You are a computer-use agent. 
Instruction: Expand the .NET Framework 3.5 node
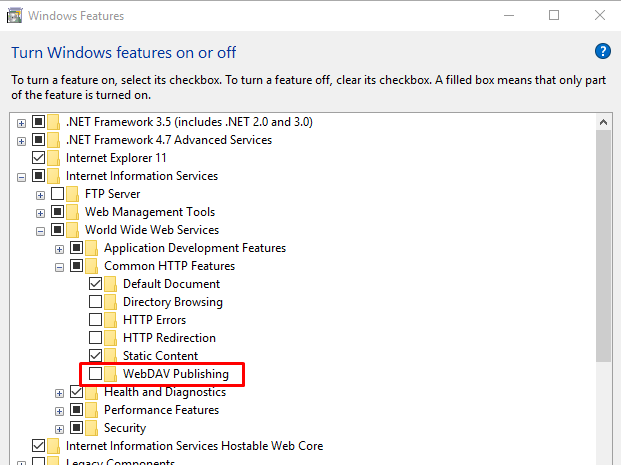pyautogui.click(x=21, y=123)
